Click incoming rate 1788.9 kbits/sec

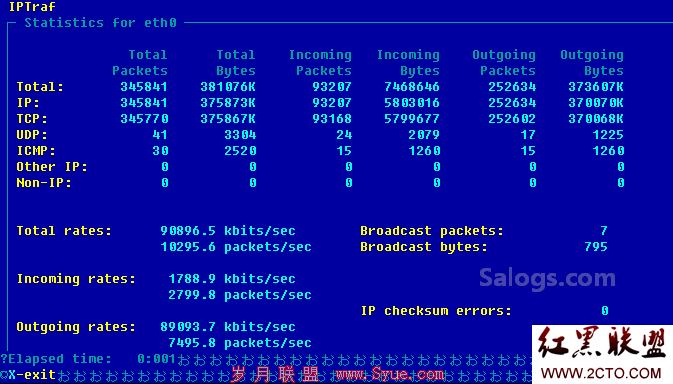[x=232, y=279]
